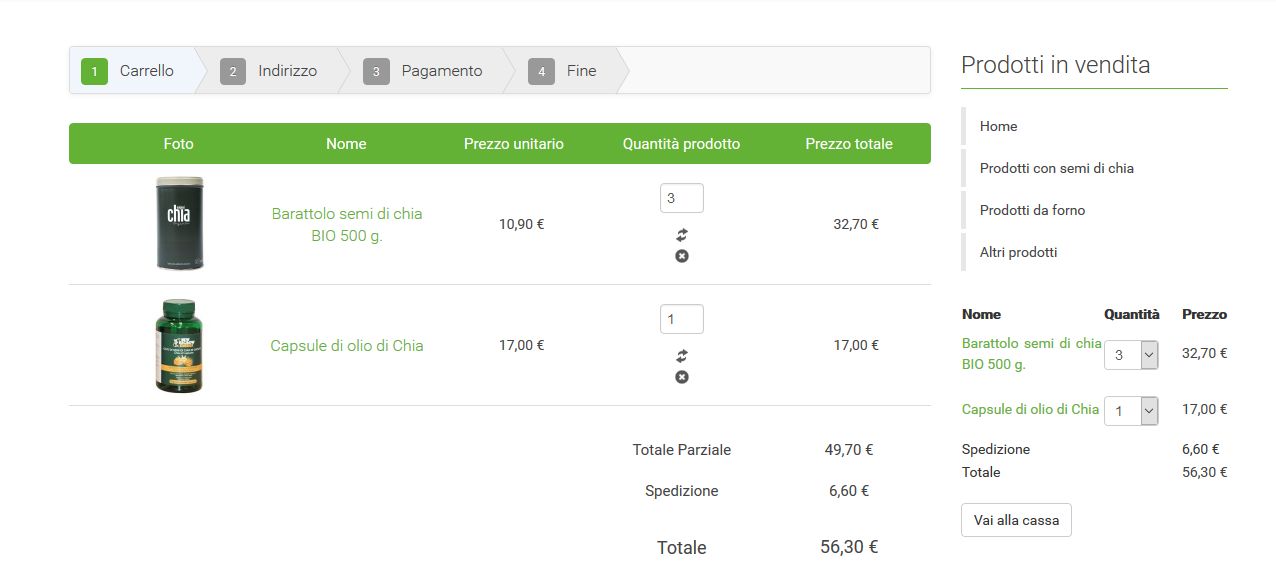Click quantity field for Capsule di olio di Chia
The height and width of the screenshot is (563, 1276).
pyautogui.click(x=681, y=319)
